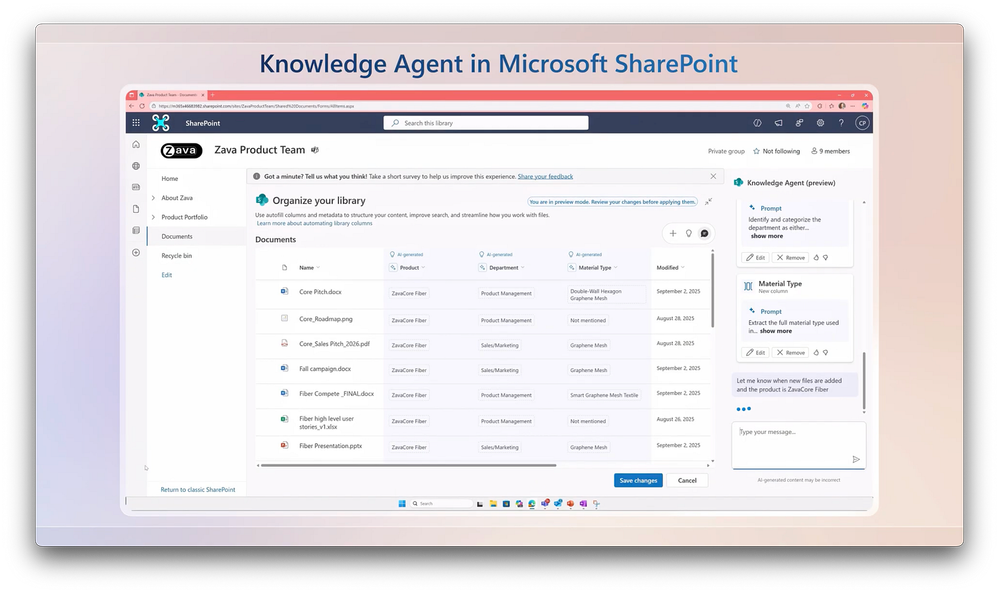999x593 pixels.
Task: Expand the About Zava navigation item
Action: coord(154,198)
